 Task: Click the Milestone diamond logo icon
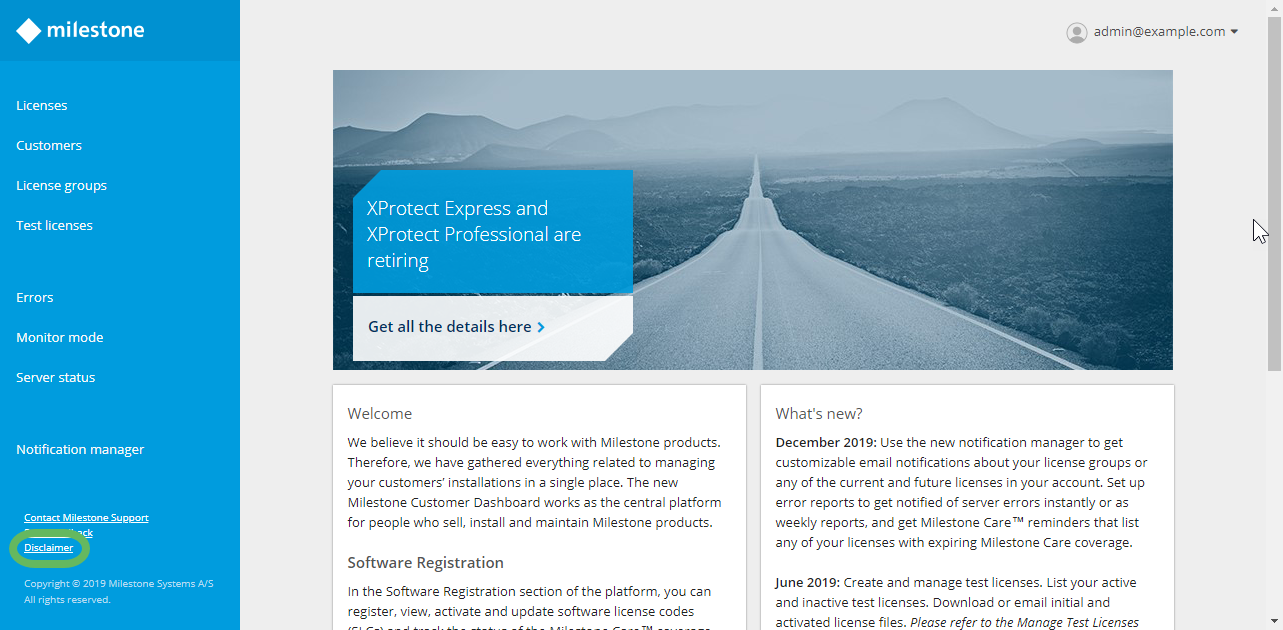29,31
